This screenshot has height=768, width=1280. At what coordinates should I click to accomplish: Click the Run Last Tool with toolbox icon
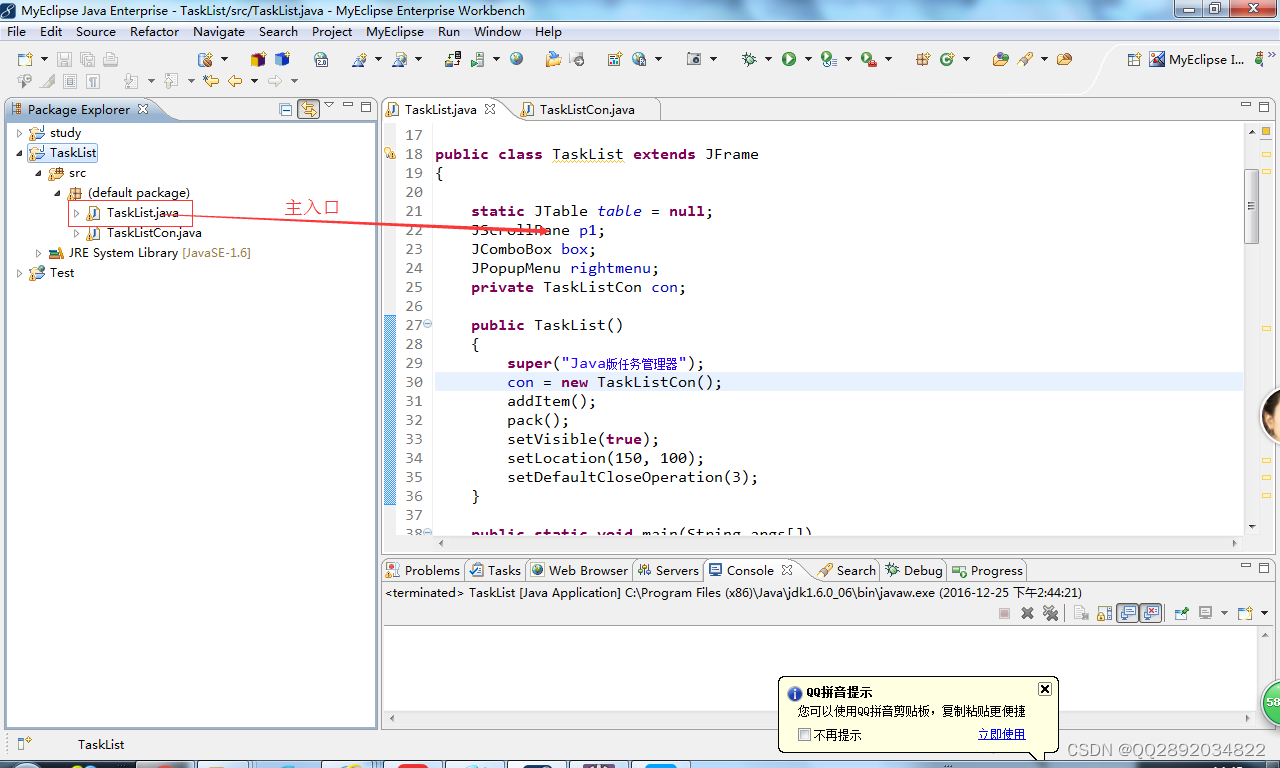(x=868, y=60)
